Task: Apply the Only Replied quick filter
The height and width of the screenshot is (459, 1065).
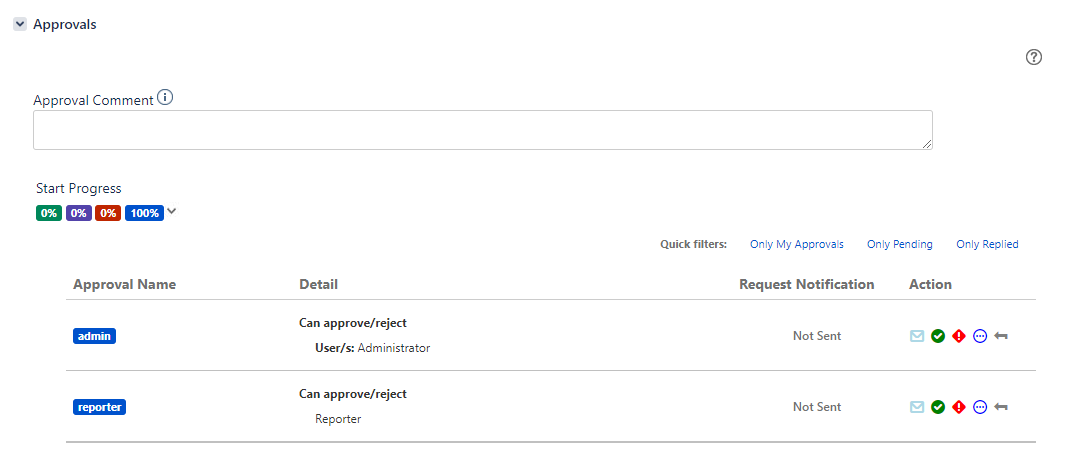Action: pyautogui.click(x=988, y=244)
